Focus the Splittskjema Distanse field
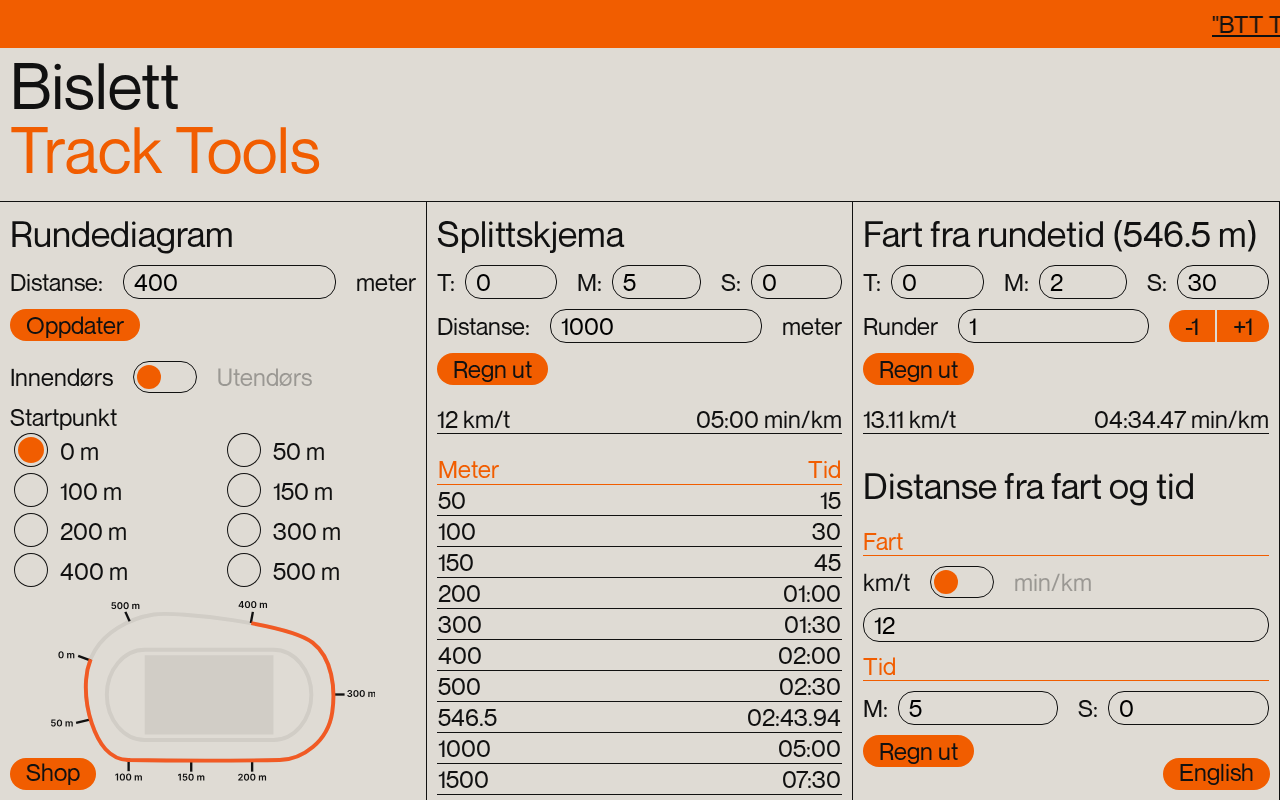 point(656,326)
